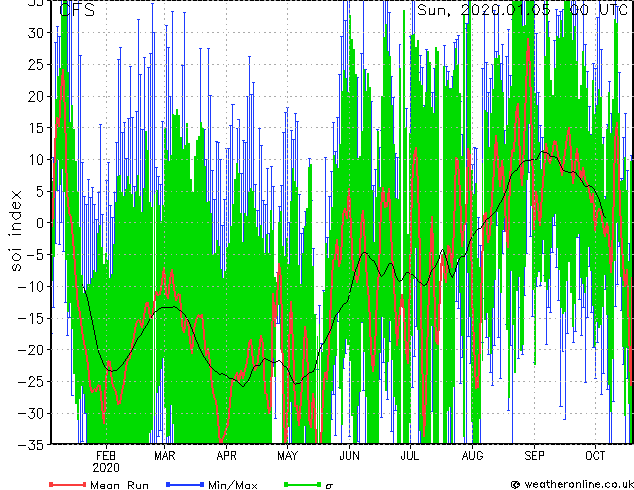Click the AUG x-axis label
The image size is (634, 490).
tap(472, 456)
